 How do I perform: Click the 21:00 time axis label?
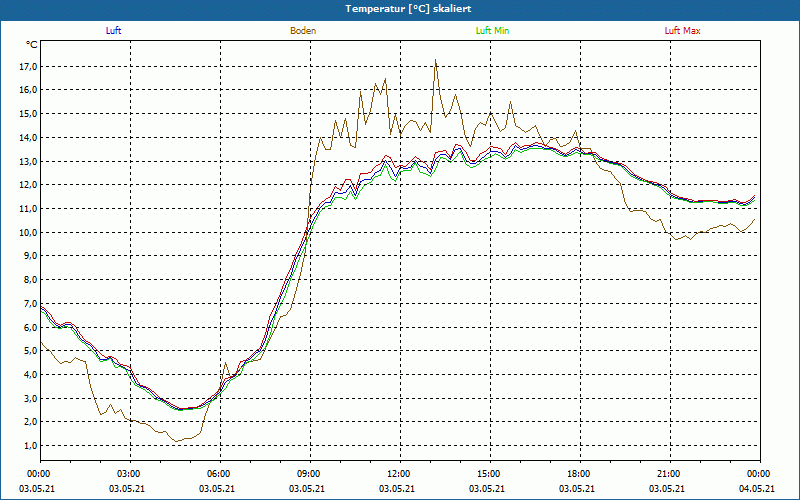[x=670, y=474]
